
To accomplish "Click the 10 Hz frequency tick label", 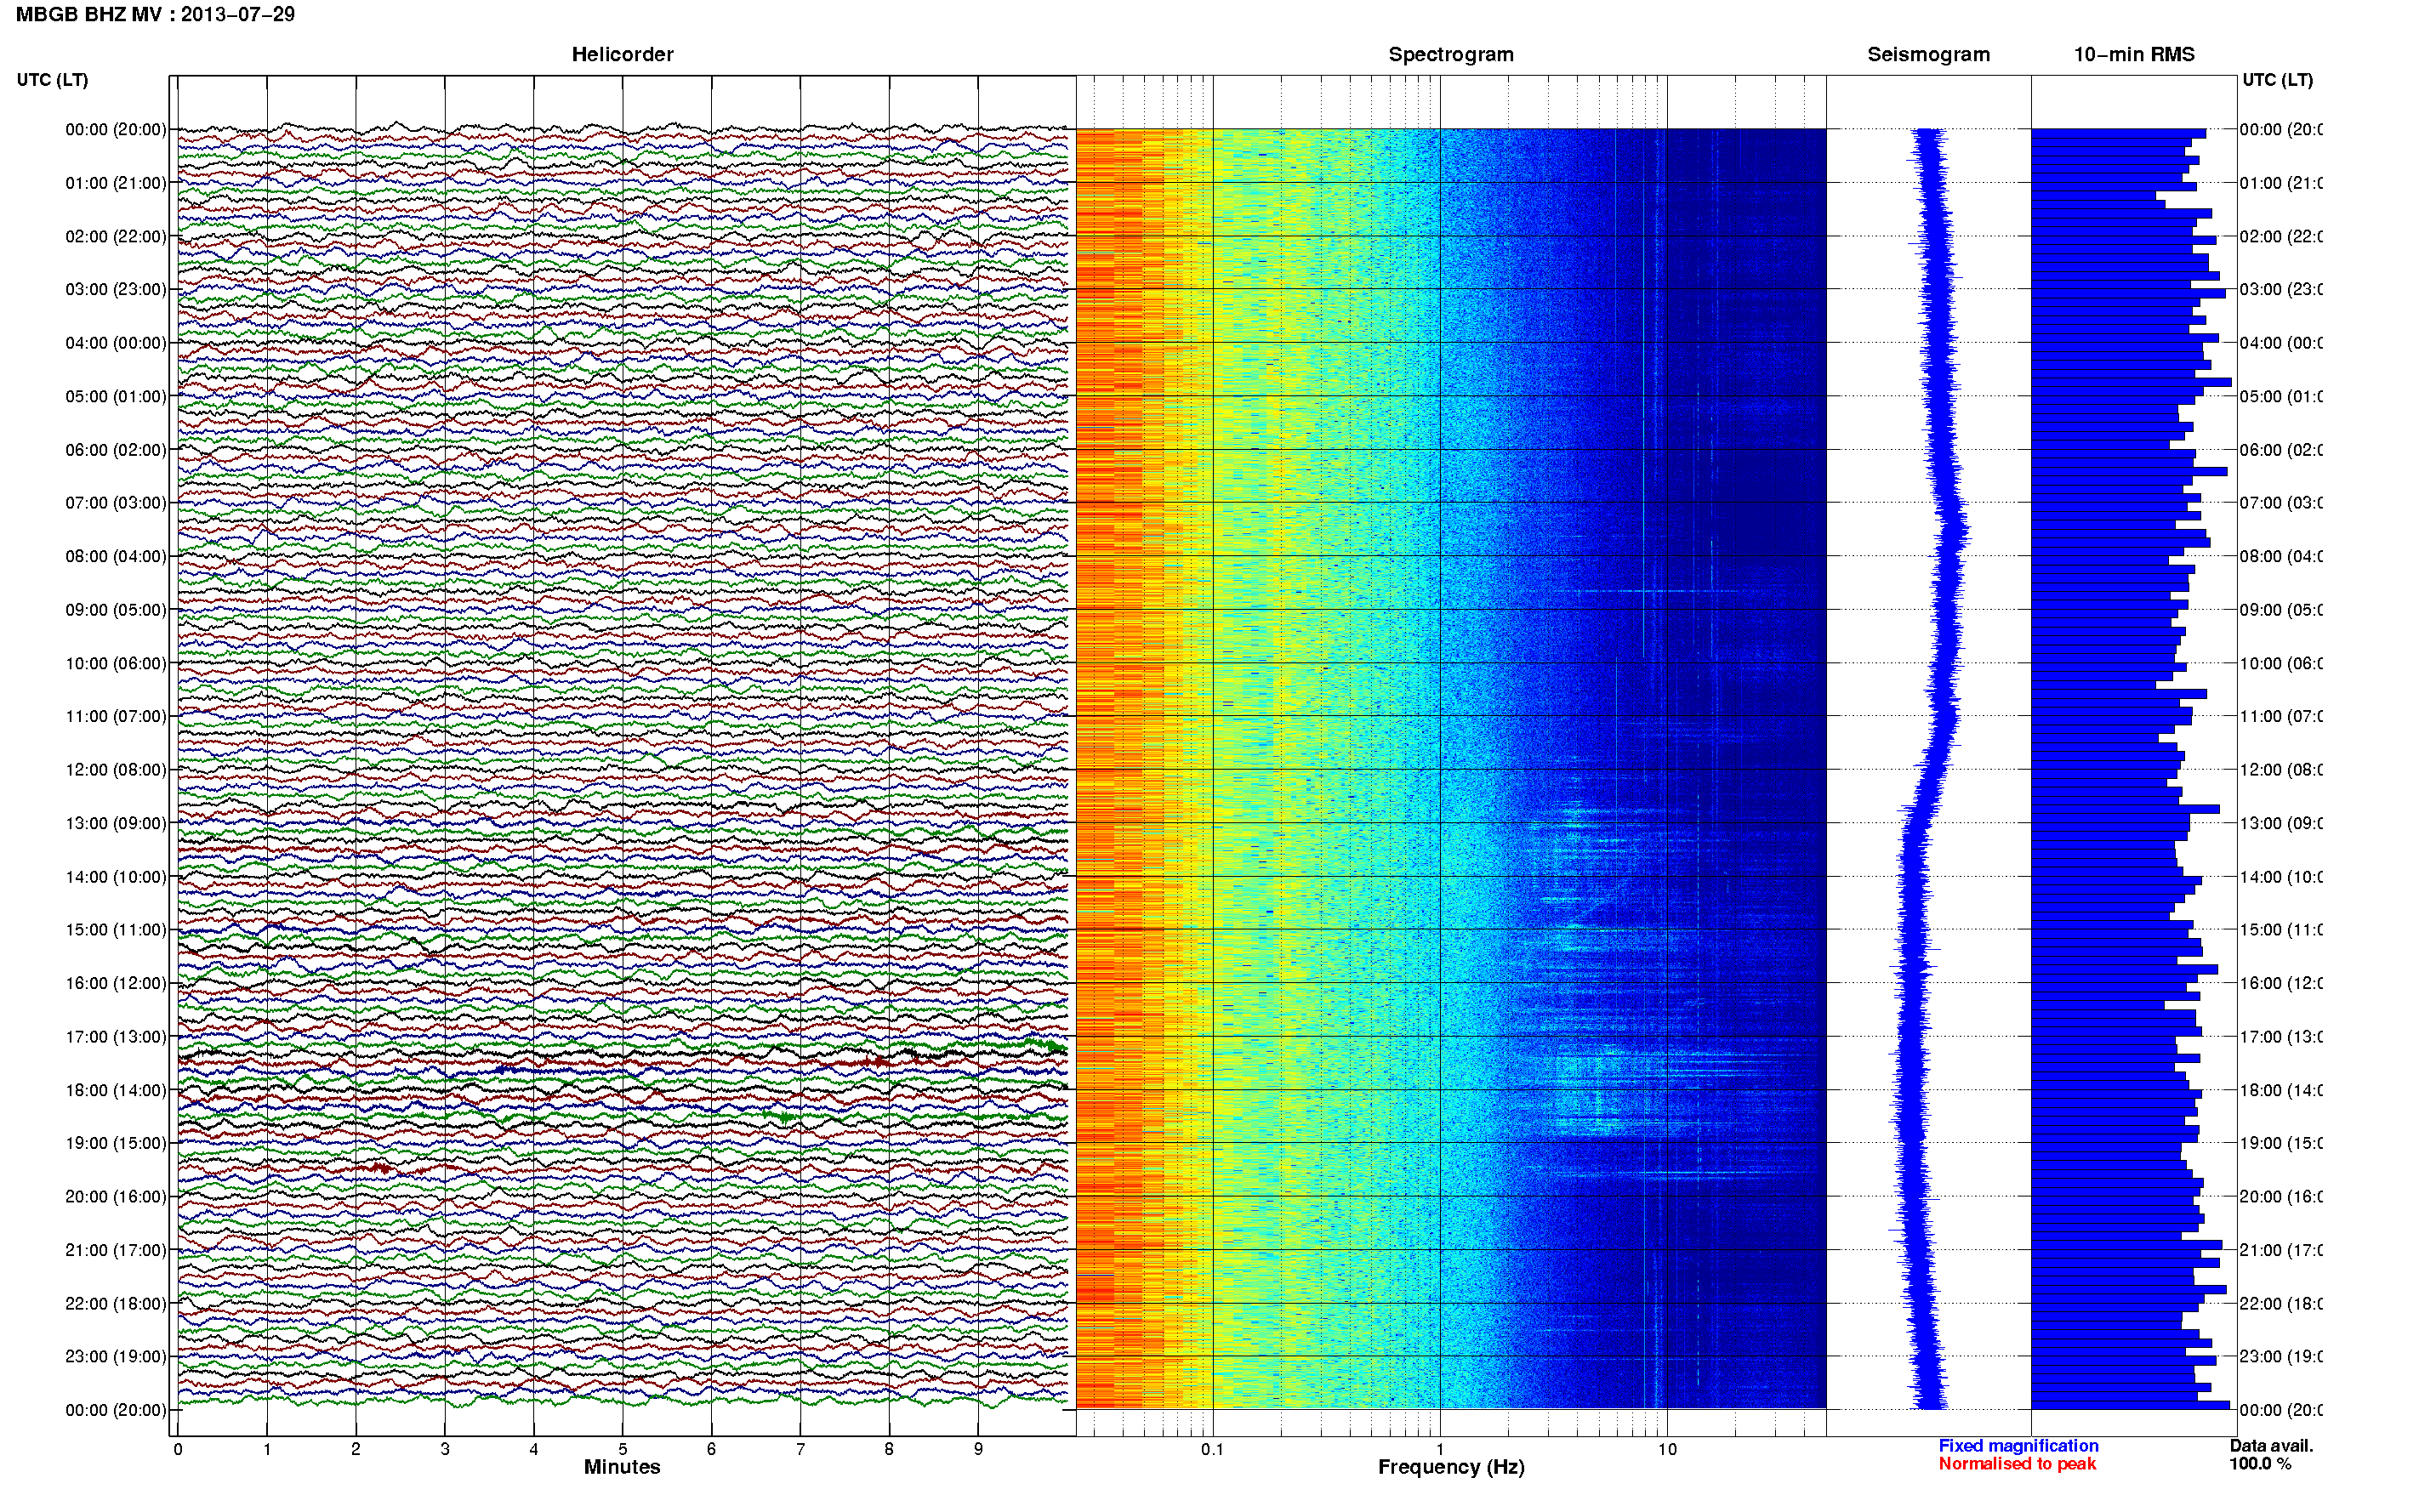I will pyautogui.click(x=1666, y=1449).
